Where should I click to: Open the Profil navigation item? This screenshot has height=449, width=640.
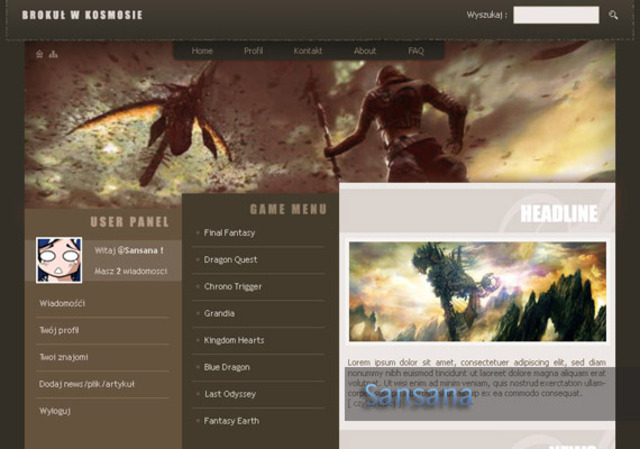click(253, 51)
